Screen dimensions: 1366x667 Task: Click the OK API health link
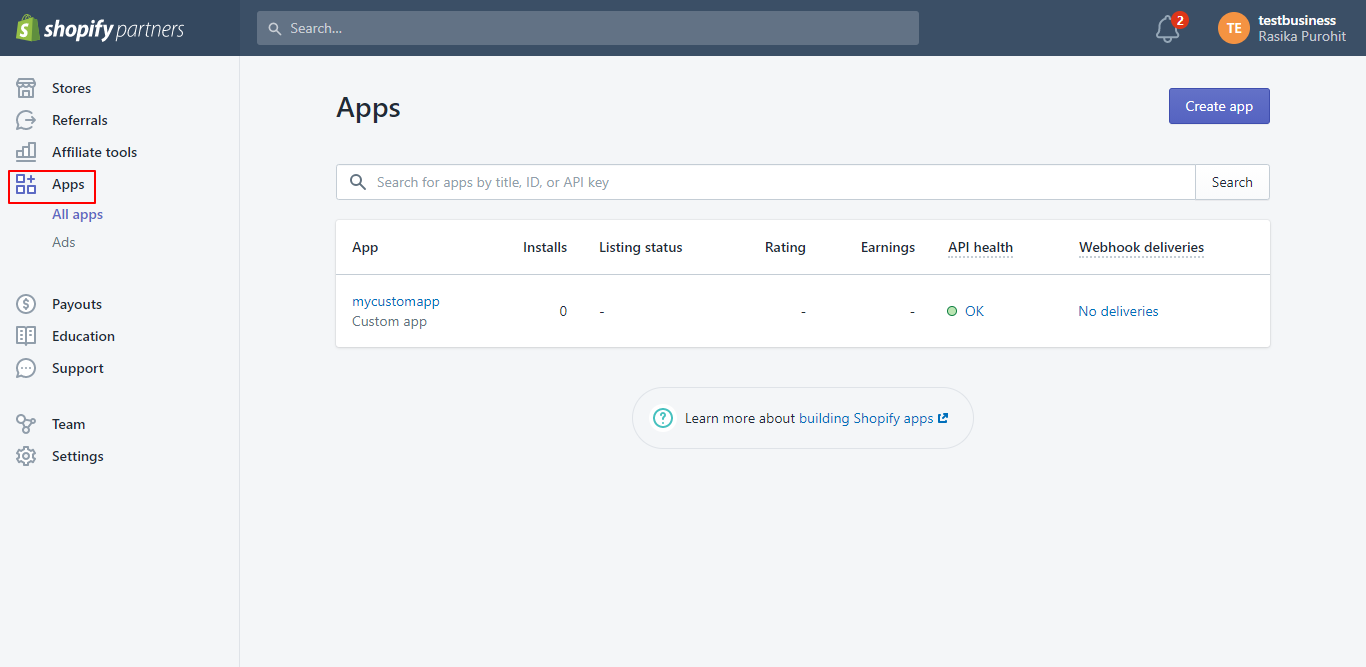click(x=974, y=311)
